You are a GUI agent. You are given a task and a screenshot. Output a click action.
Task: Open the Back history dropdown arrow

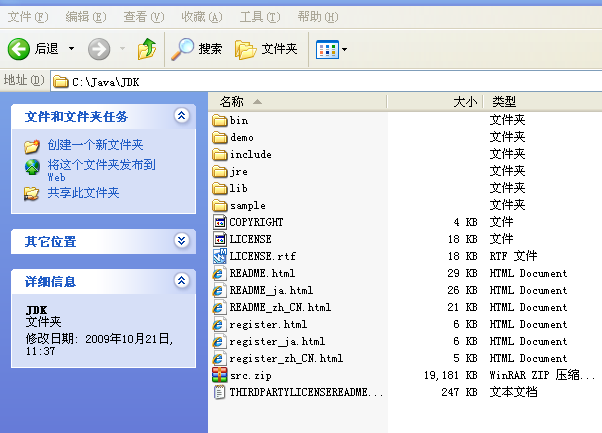coord(71,49)
